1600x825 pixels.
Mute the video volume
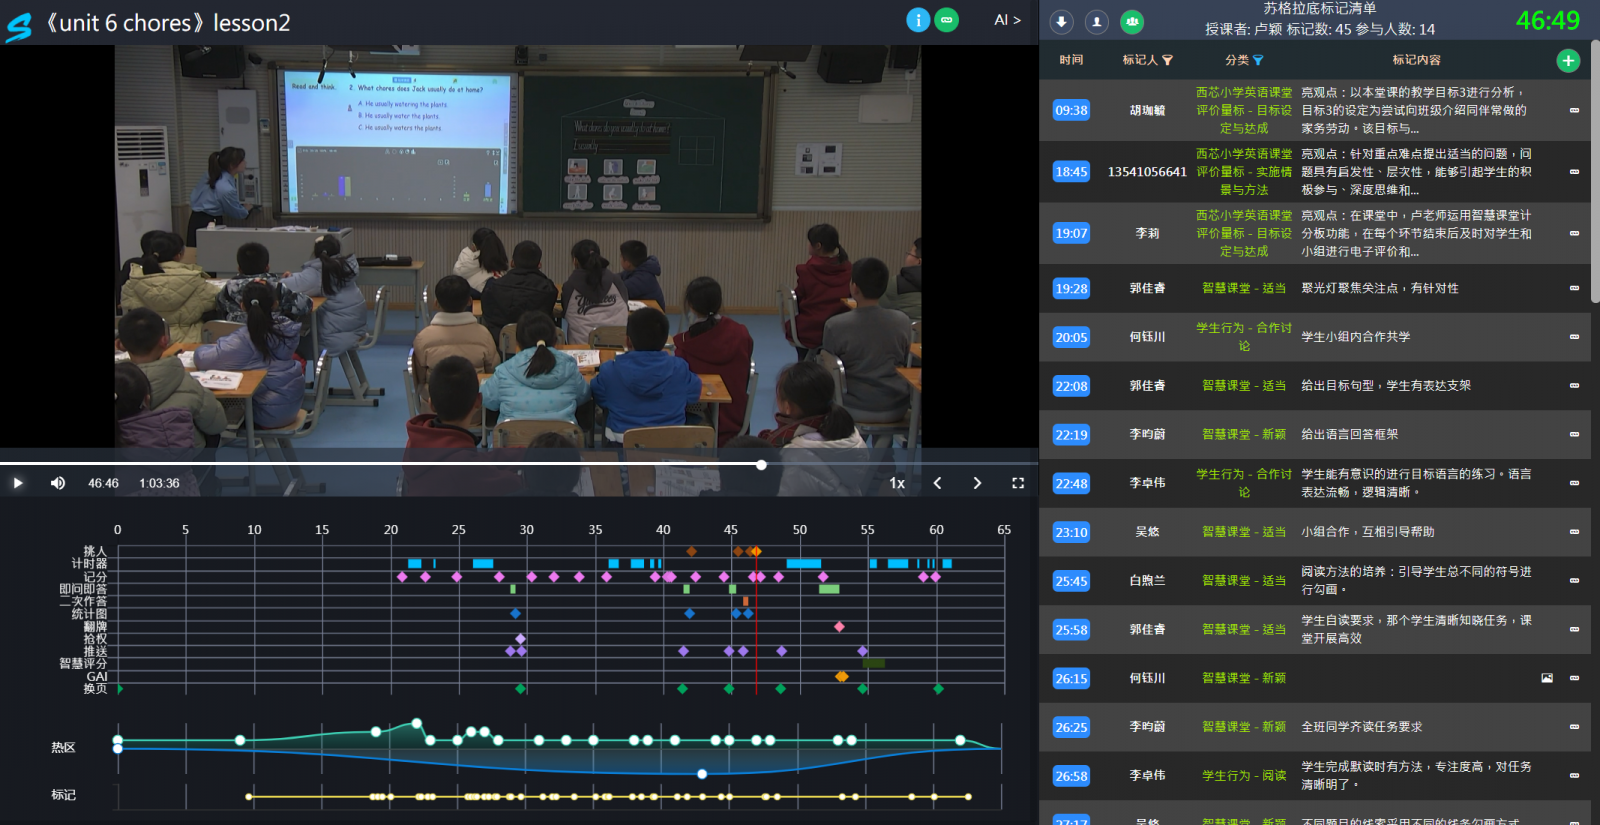tap(58, 483)
